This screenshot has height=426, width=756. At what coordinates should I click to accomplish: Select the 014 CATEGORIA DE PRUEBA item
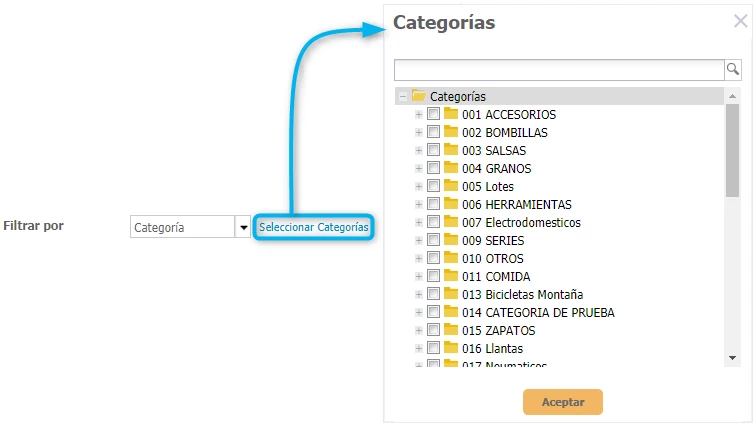pos(538,313)
